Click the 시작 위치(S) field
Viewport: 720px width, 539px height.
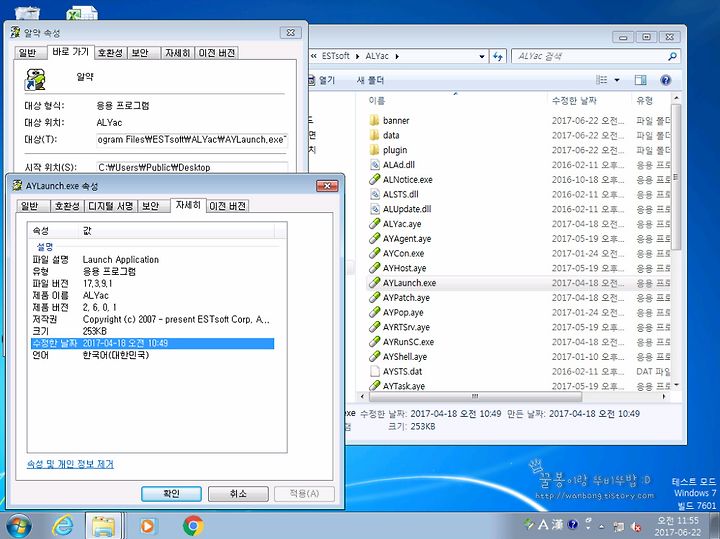[192, 168]
